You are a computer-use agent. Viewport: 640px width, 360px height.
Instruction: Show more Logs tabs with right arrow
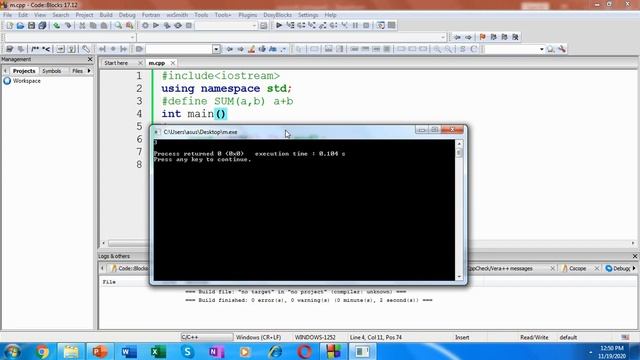click(x=634, y=268)
